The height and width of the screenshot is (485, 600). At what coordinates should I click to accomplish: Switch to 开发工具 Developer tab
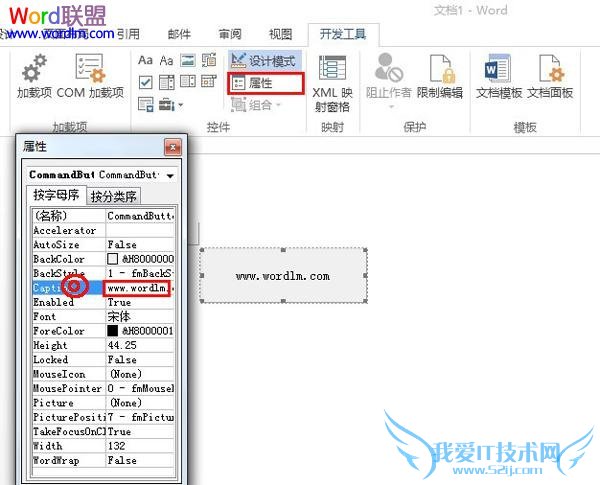click(343, 34)
